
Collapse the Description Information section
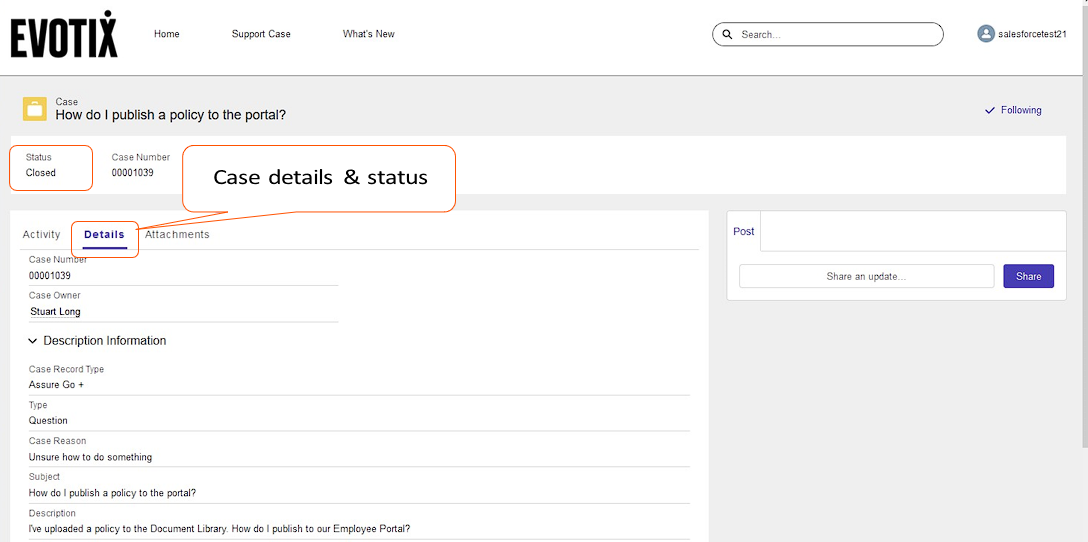pos(34,341)
